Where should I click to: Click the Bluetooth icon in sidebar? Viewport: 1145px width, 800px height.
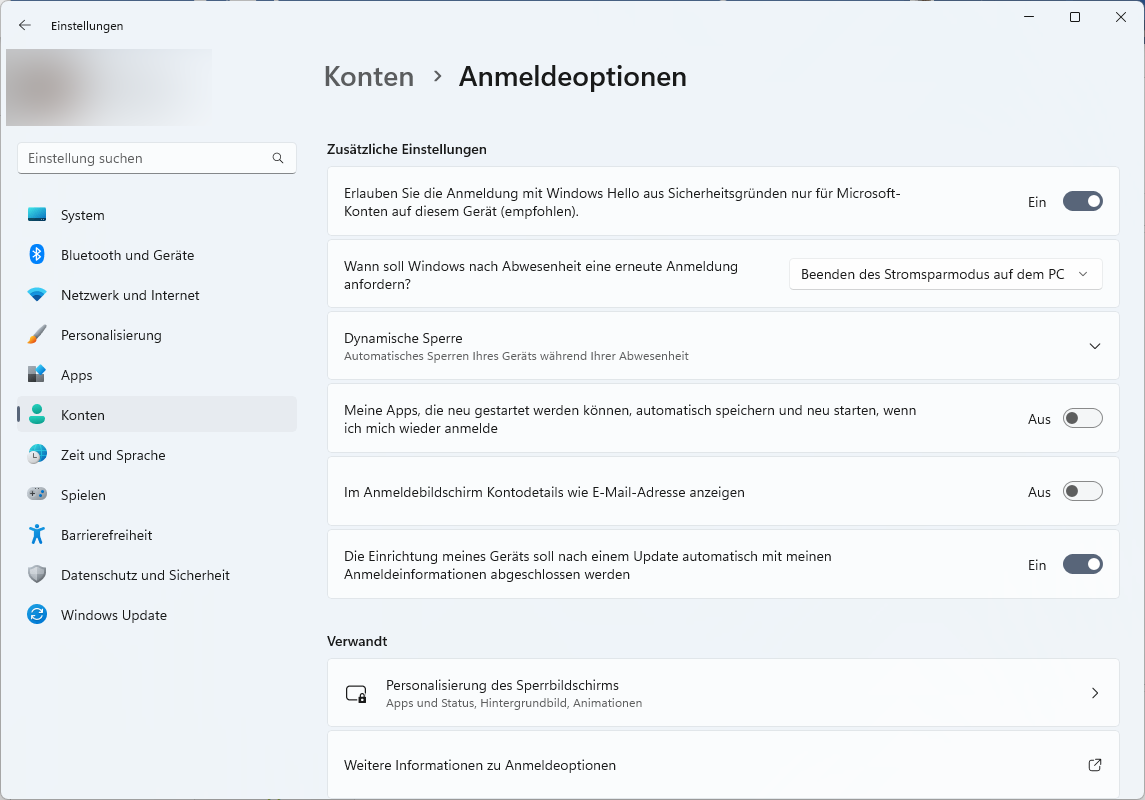(37, 254)
